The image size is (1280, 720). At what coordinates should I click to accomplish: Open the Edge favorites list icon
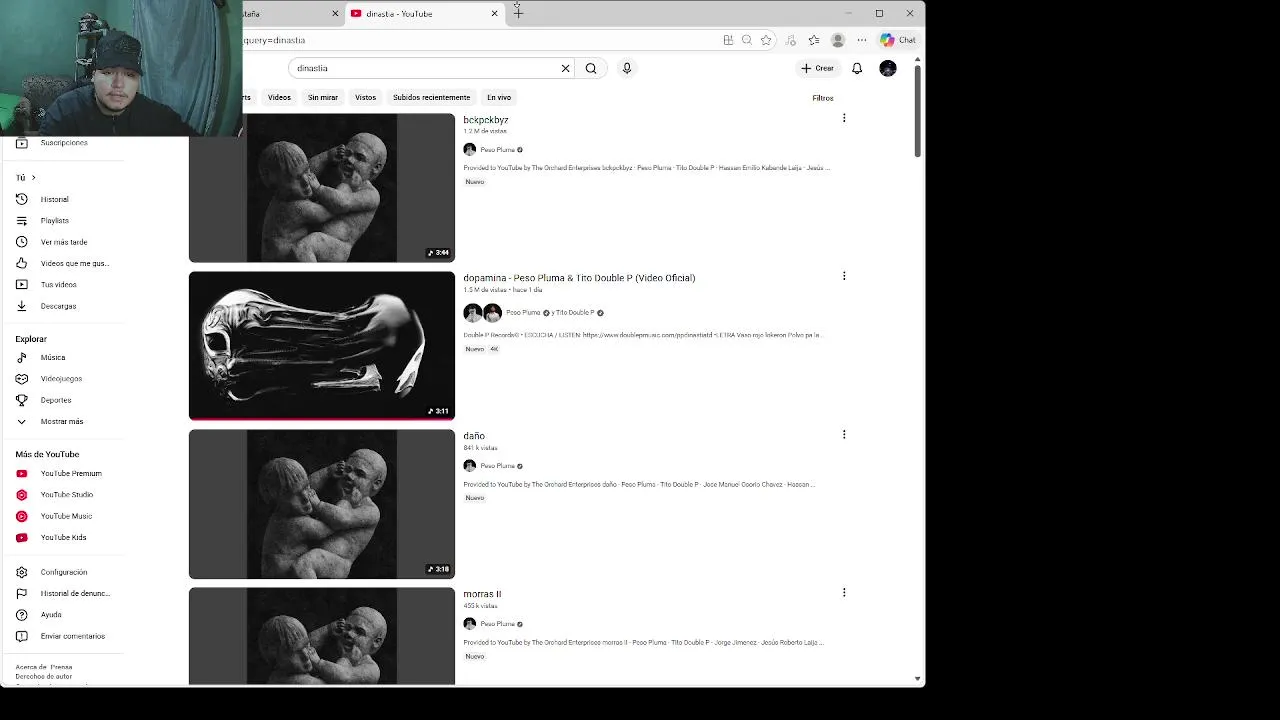[x=814, y=40]
